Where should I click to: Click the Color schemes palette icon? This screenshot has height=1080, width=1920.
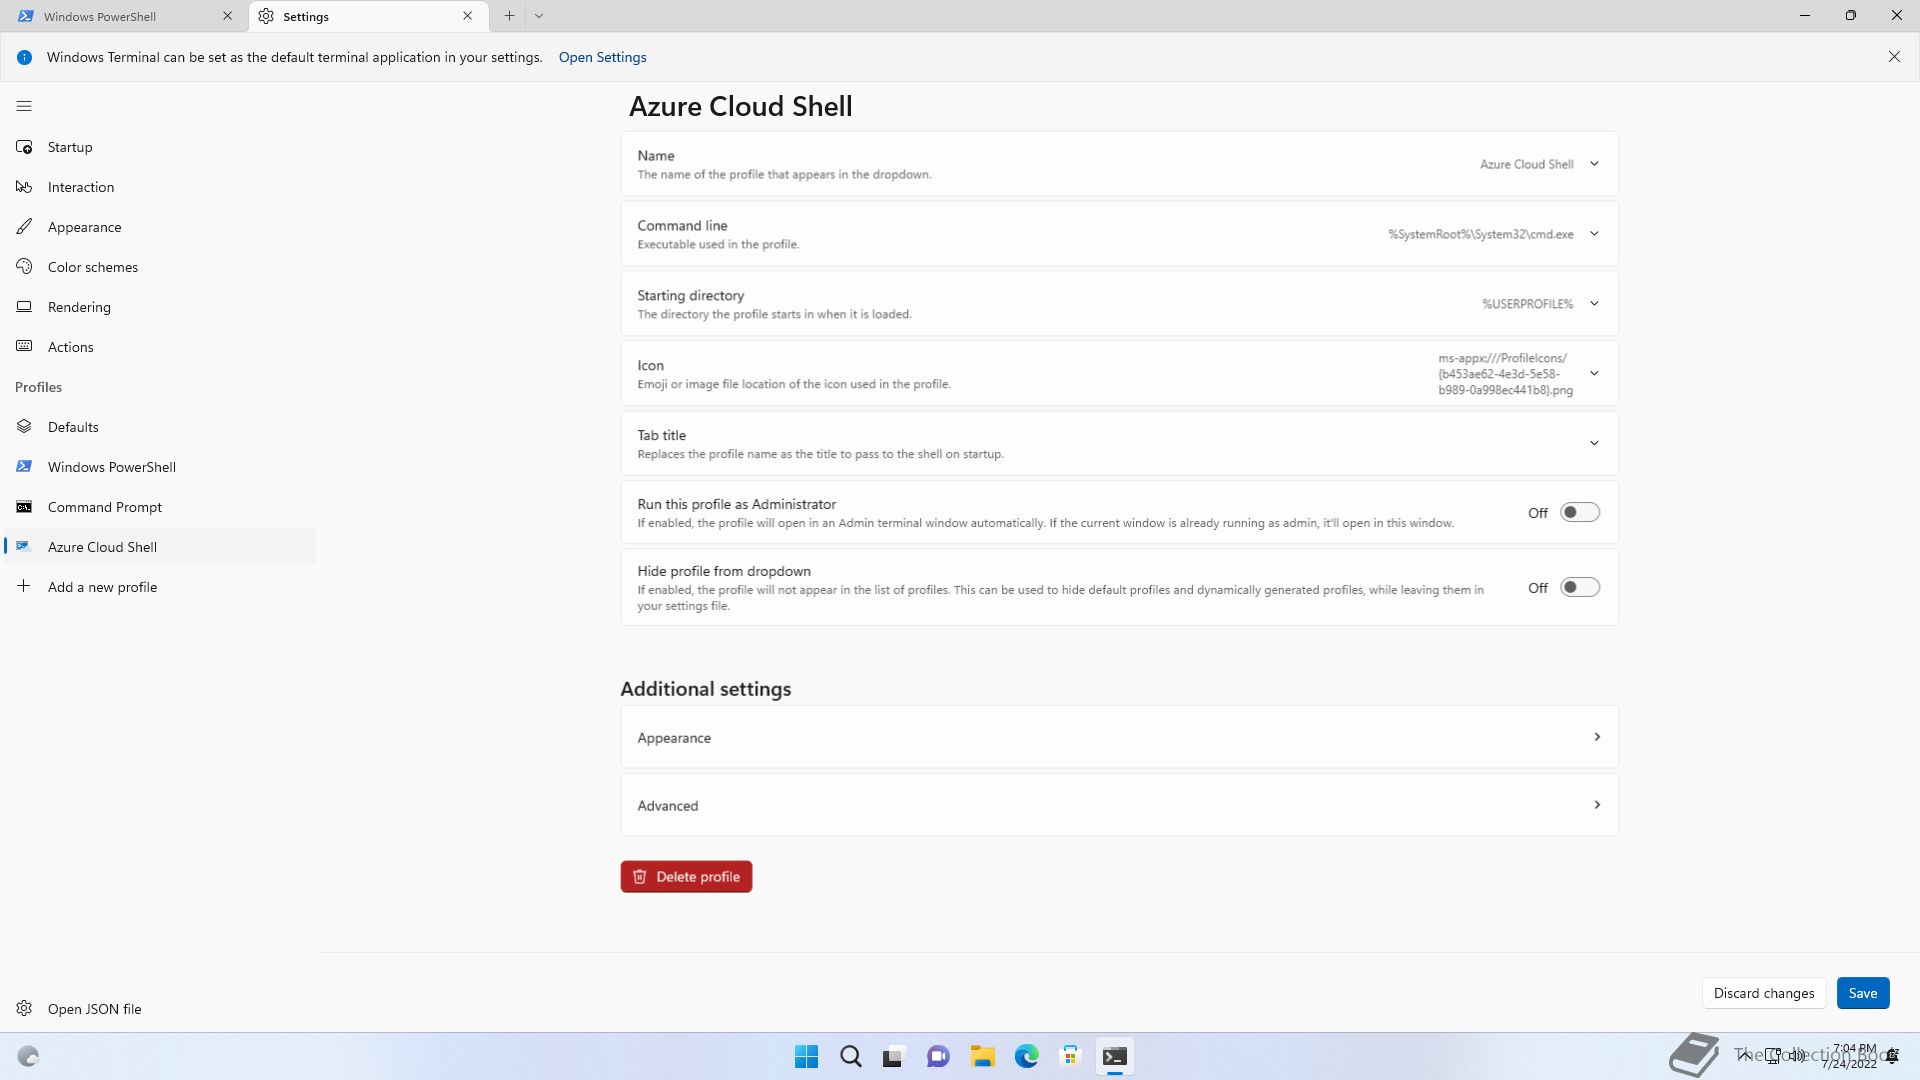[x=24, y=267]
